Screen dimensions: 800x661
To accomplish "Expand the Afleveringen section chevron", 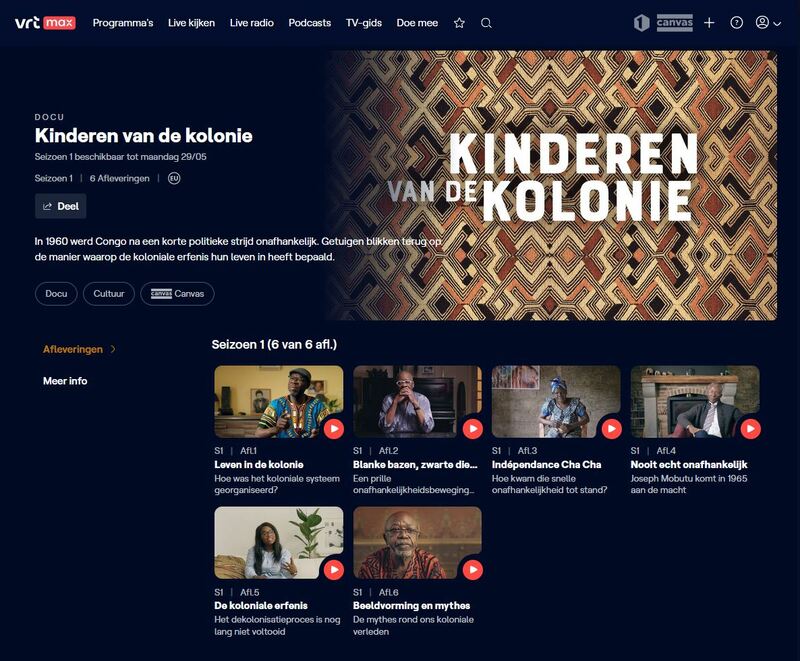I will pos(113,349).
